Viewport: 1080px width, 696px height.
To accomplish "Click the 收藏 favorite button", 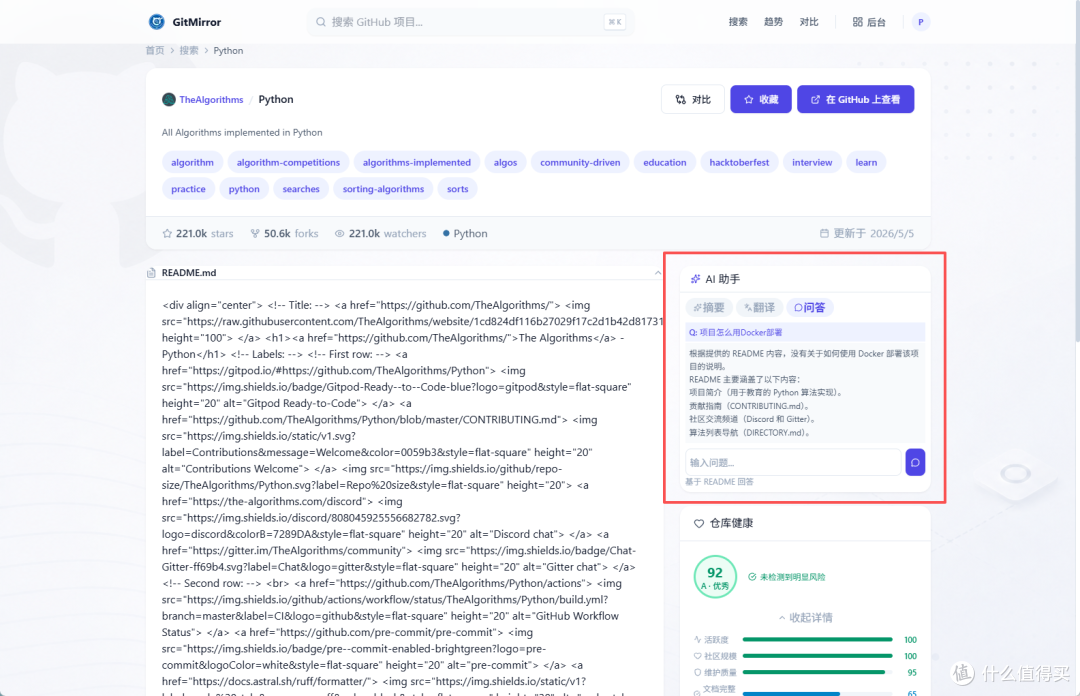I will (x=760, y=99).
